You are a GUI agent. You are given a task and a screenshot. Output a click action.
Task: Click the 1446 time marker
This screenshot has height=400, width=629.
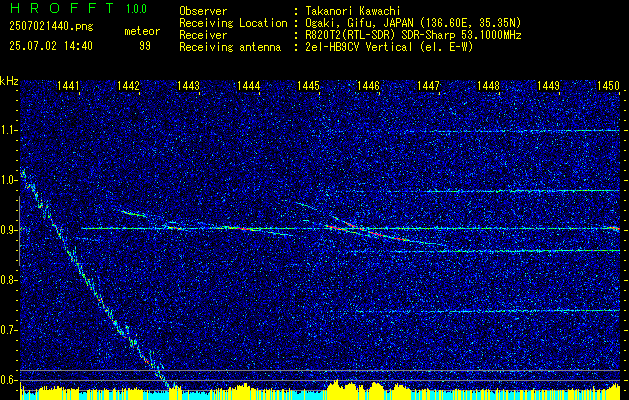(368, 85)
